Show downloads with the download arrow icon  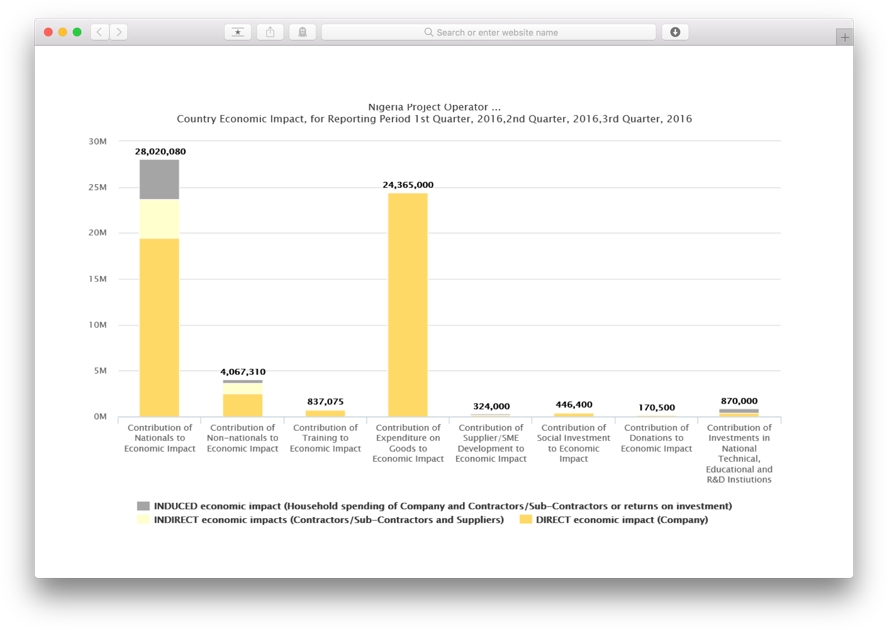(x=675, y=32)
